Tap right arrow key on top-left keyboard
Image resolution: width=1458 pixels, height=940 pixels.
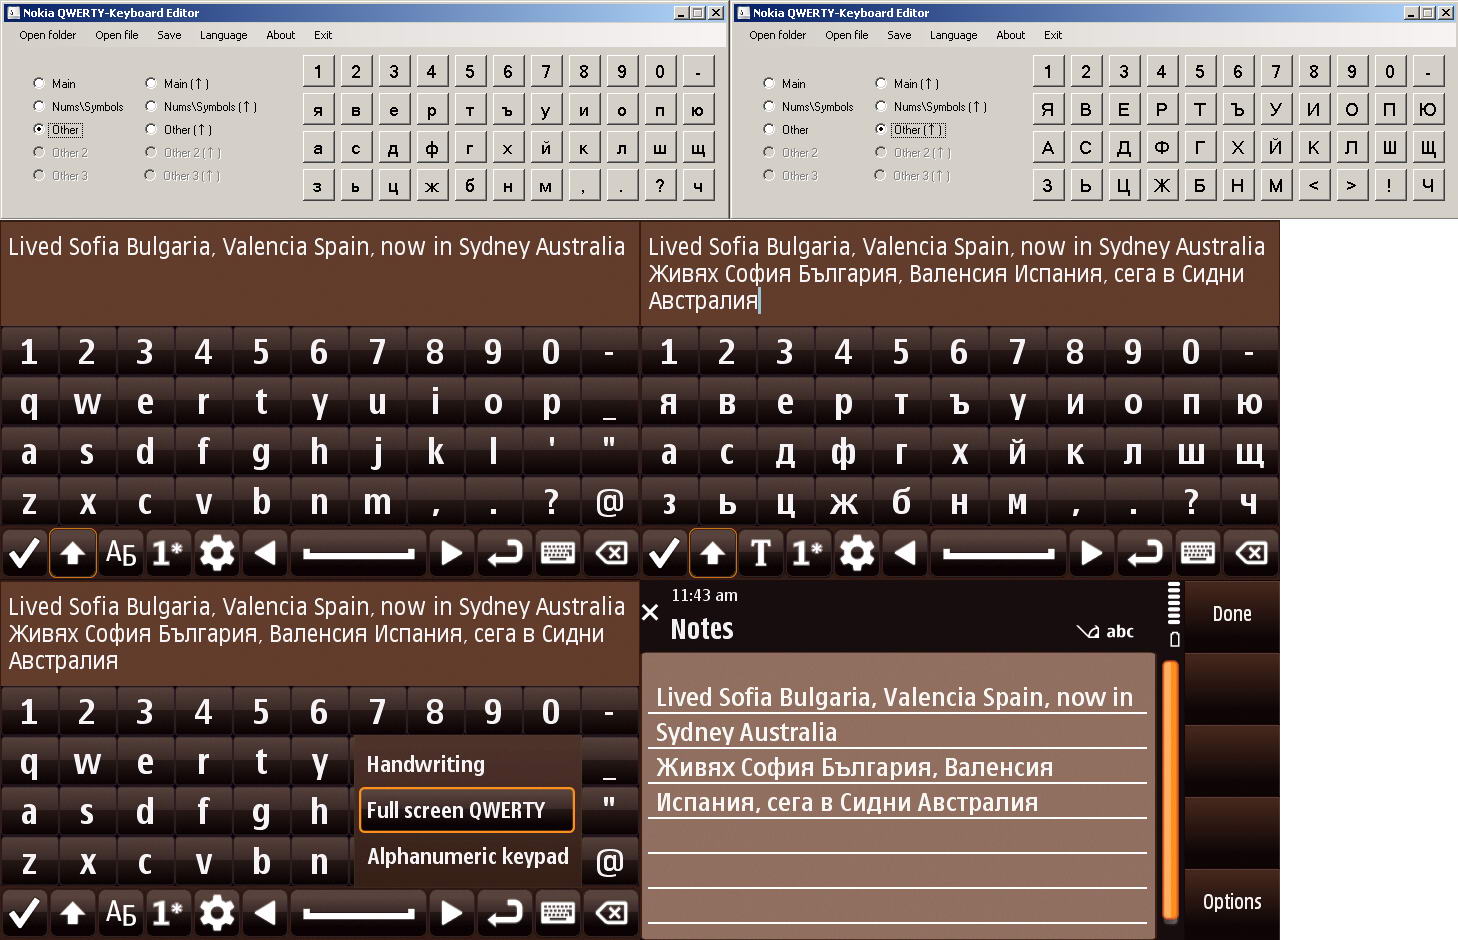click(x=452, y=553)
